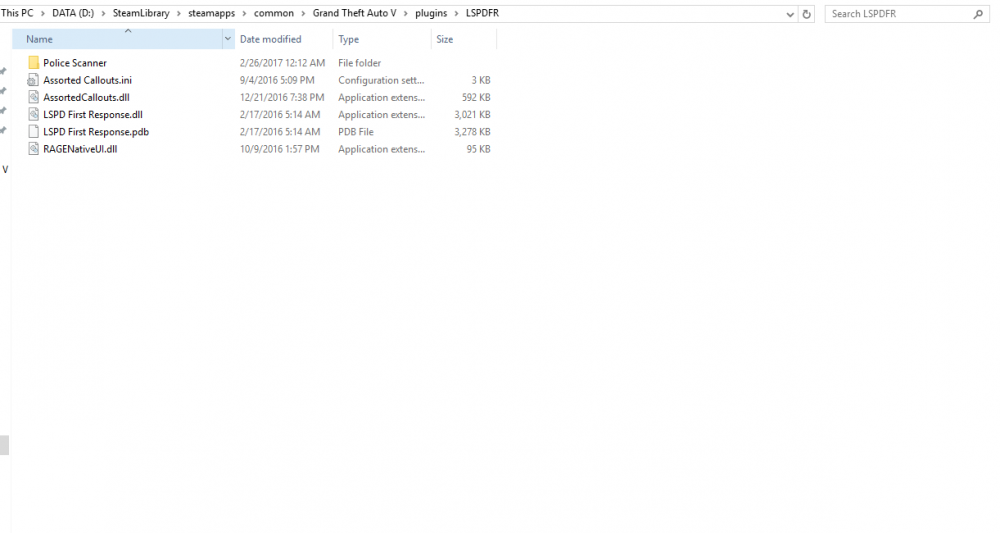Click date 10/9/2016 1:57 PM

point(279,149)
